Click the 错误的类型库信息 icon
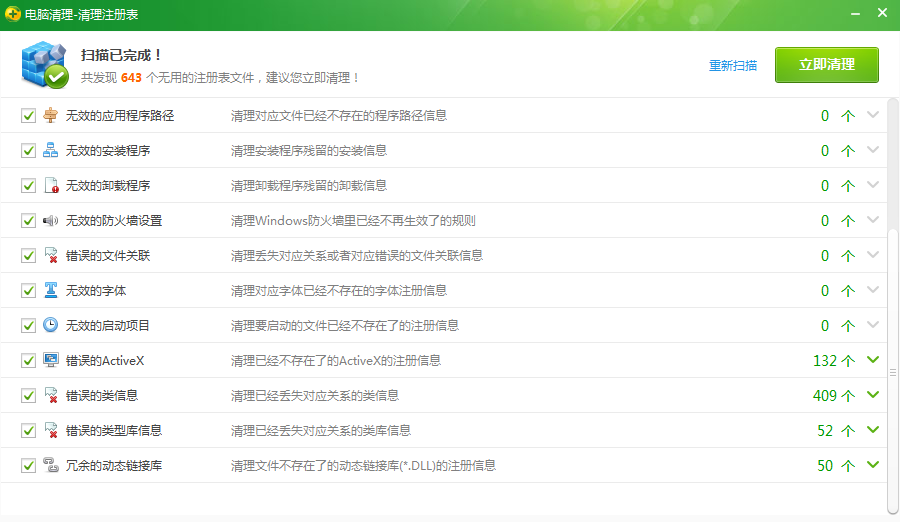900x522 pixels. pos(51,431)
